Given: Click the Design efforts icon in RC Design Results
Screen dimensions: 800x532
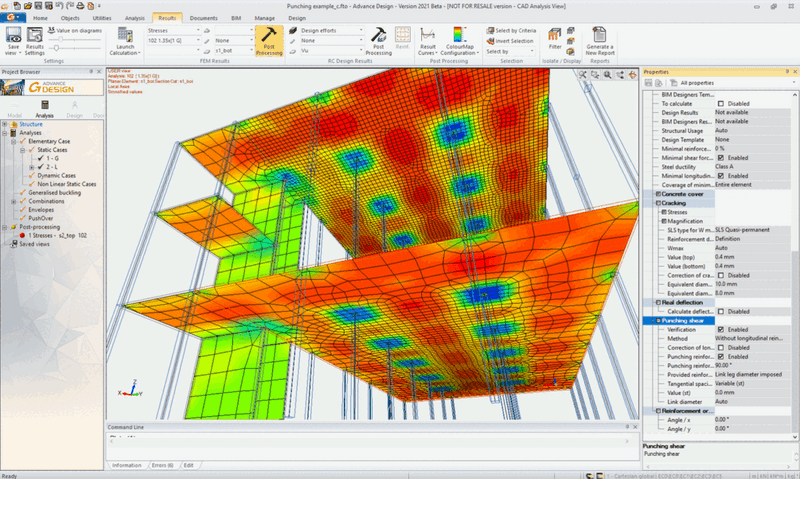Looking at the screenshot, I should click(293, 31).
